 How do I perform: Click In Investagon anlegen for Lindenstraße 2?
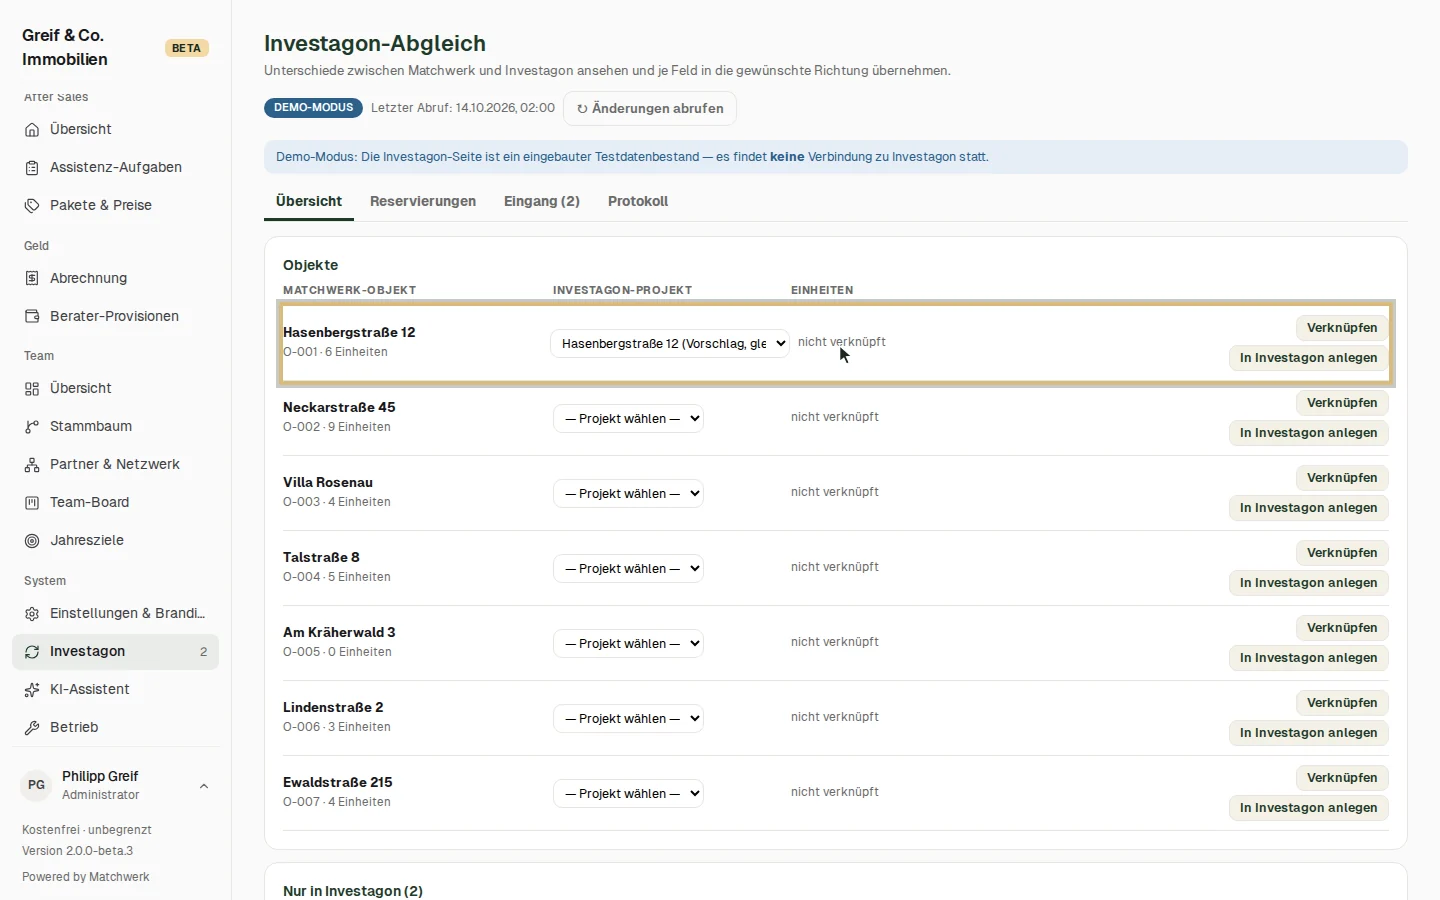1308,733
